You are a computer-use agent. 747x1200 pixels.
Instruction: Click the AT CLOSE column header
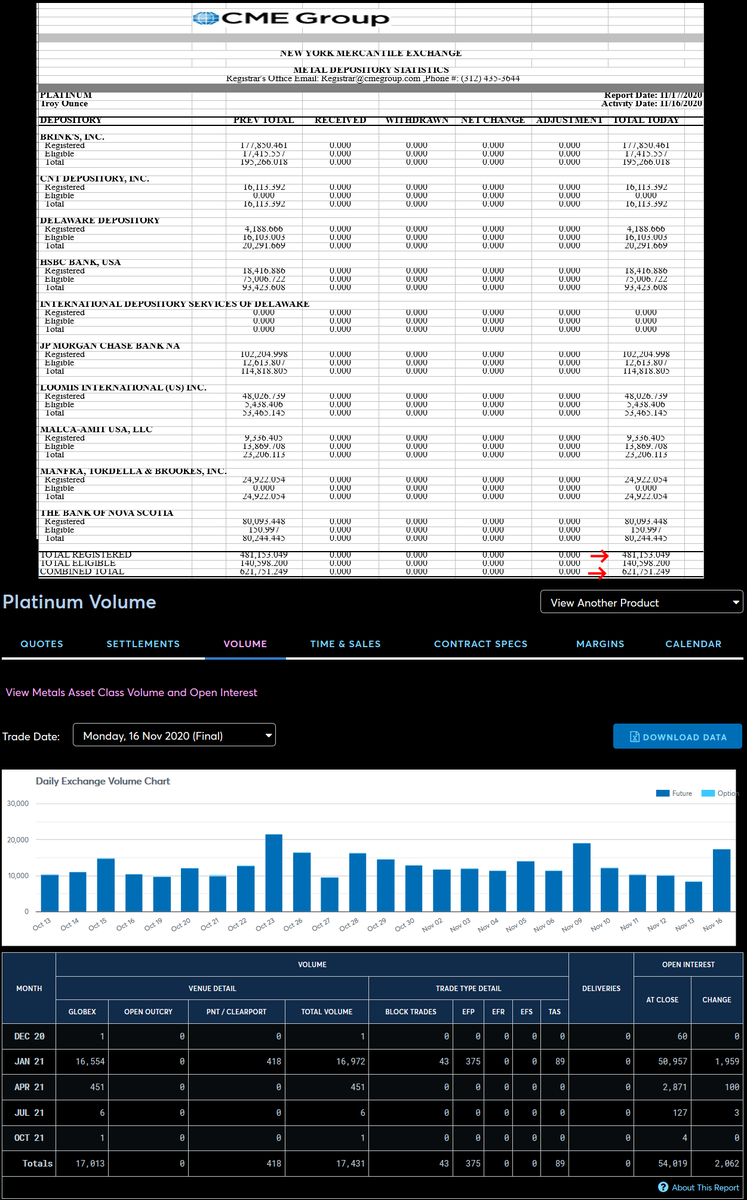coord(662,999)
